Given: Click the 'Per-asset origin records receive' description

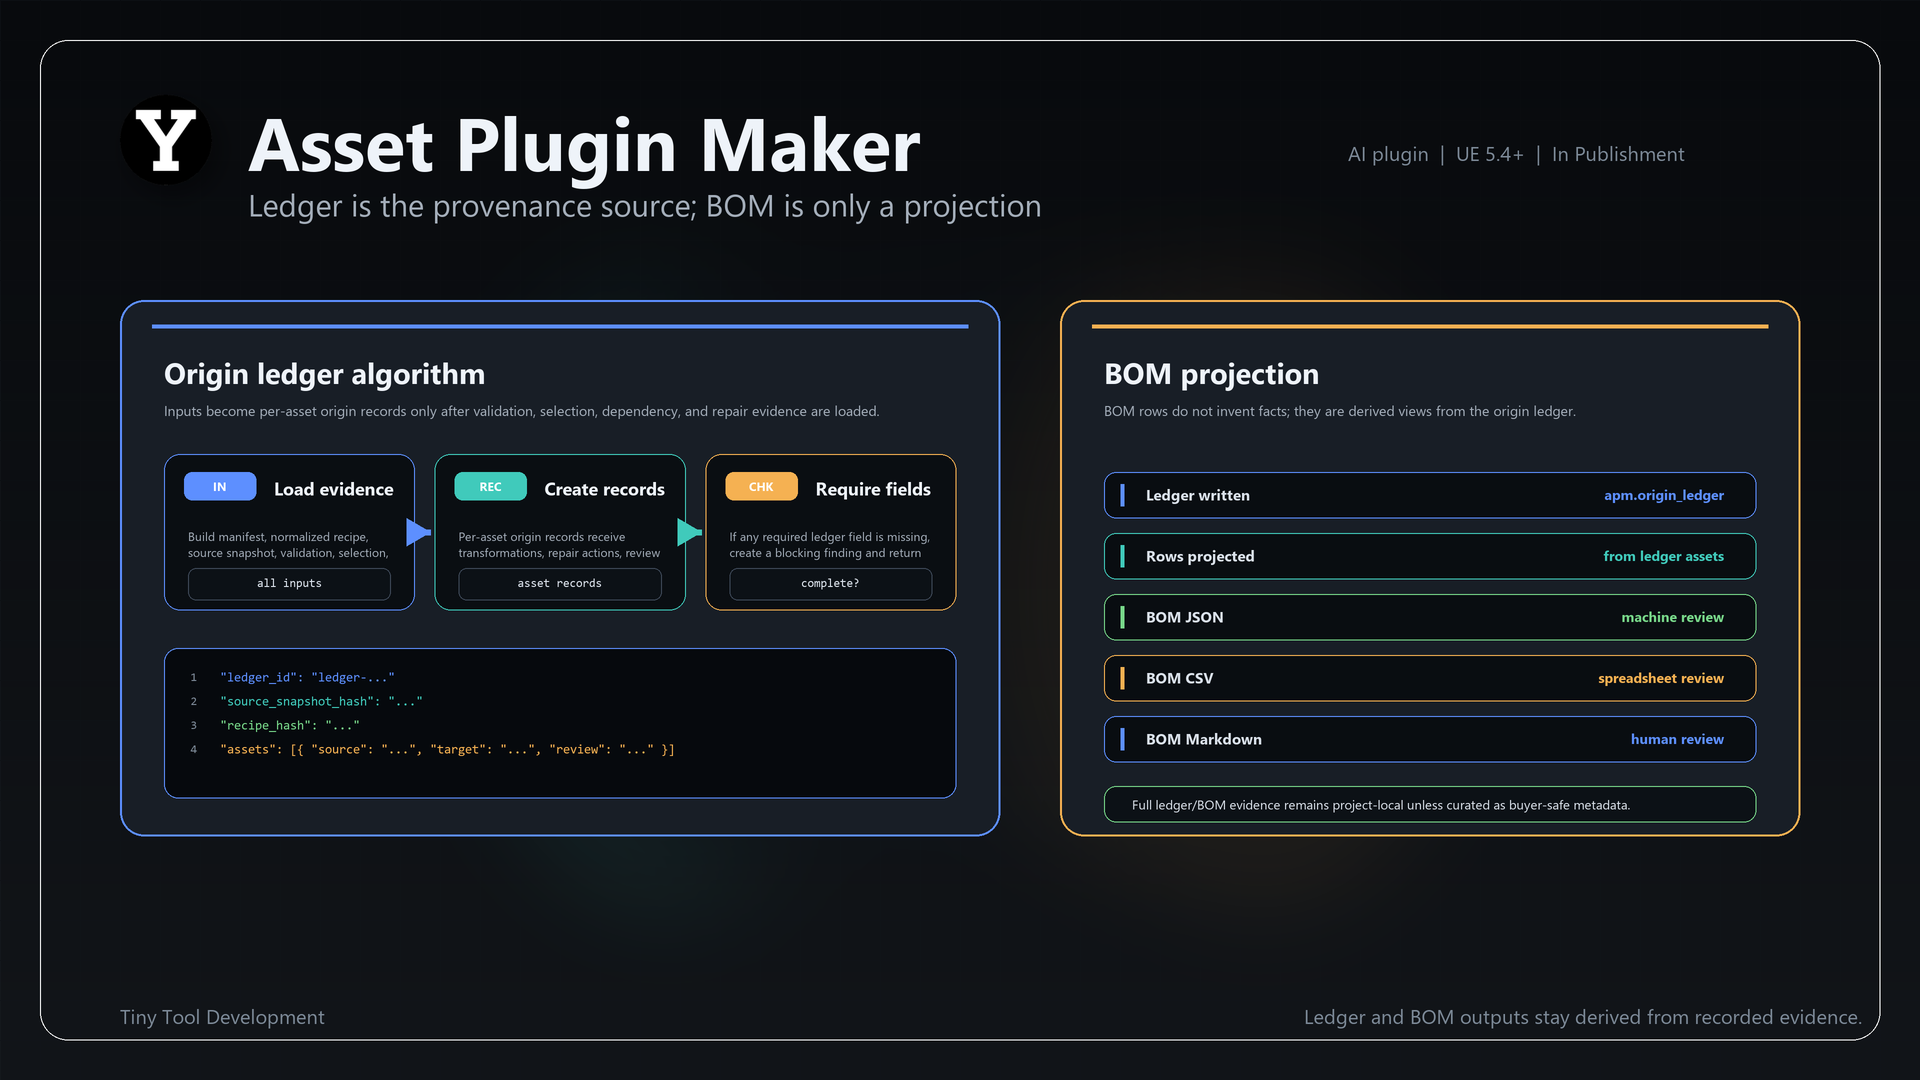Looking at the screenshot, I should coord(559,545).
